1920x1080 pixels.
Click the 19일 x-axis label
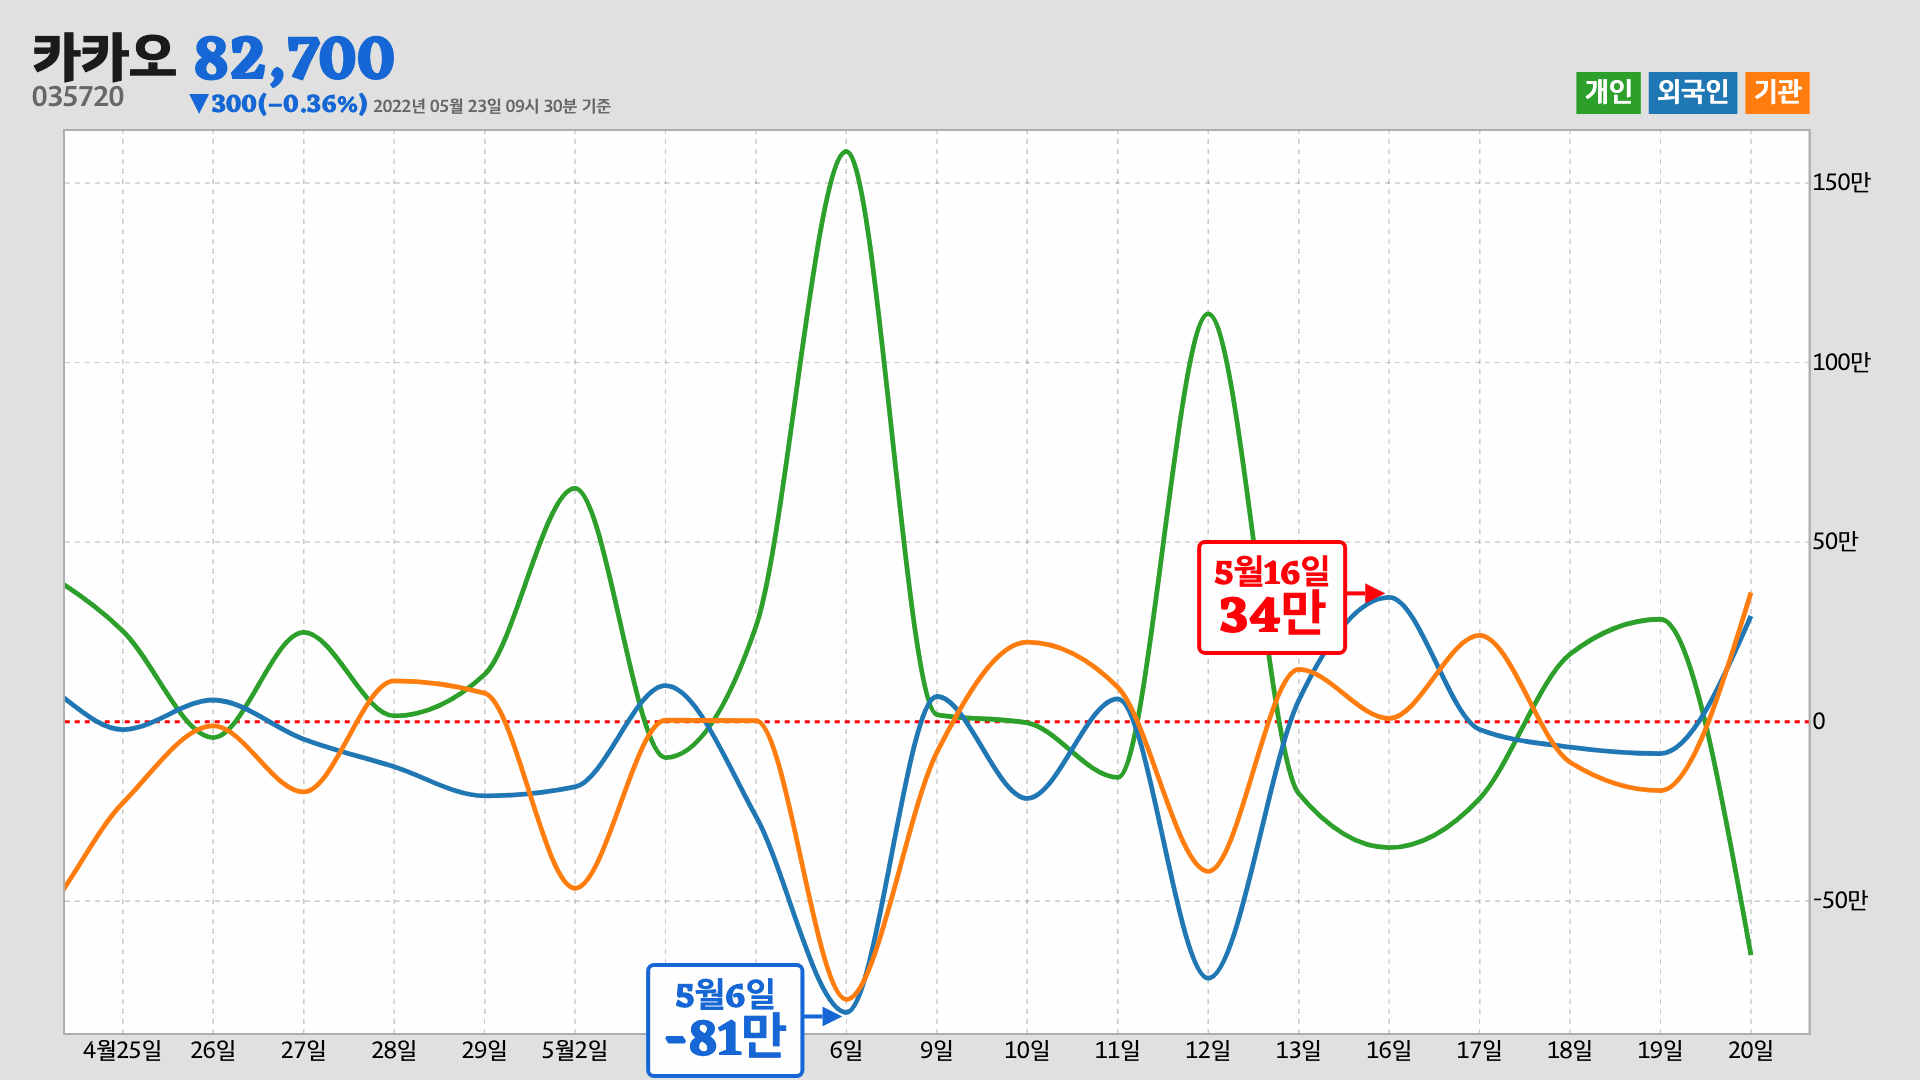1661,1050
